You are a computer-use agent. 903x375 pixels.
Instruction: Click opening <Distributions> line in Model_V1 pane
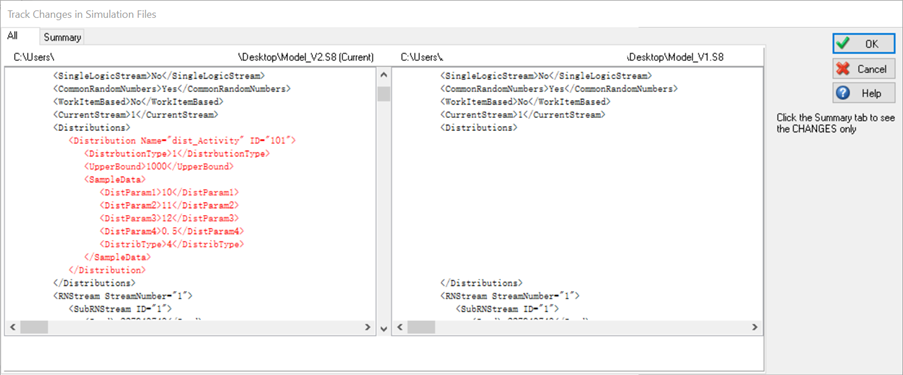click(x=479, y=128)
